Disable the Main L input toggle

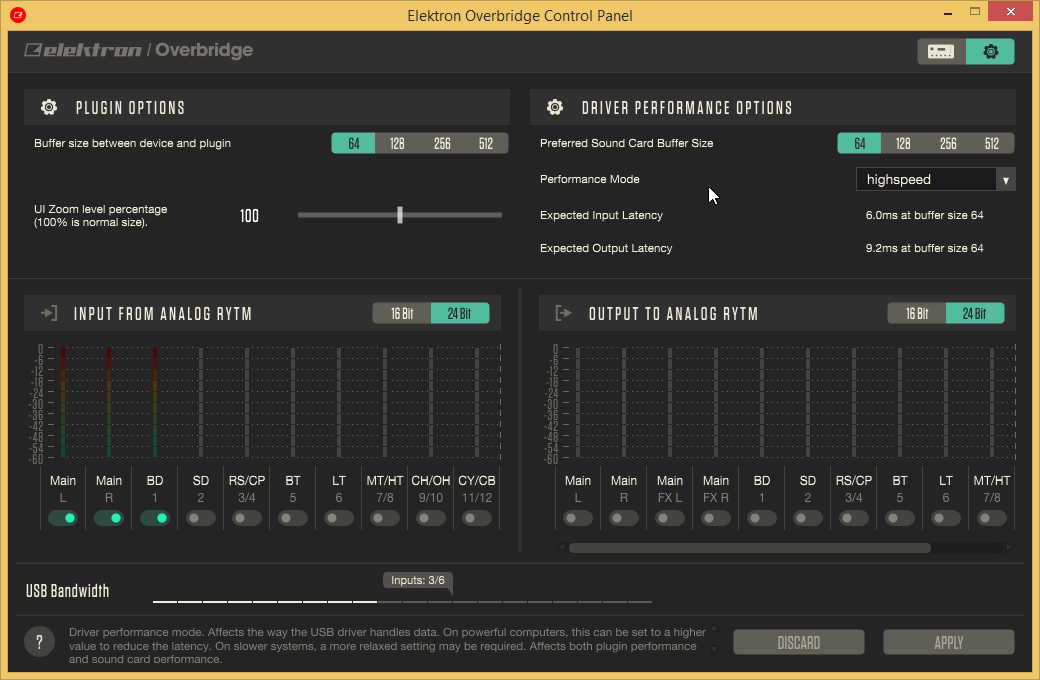click(63, 518)
